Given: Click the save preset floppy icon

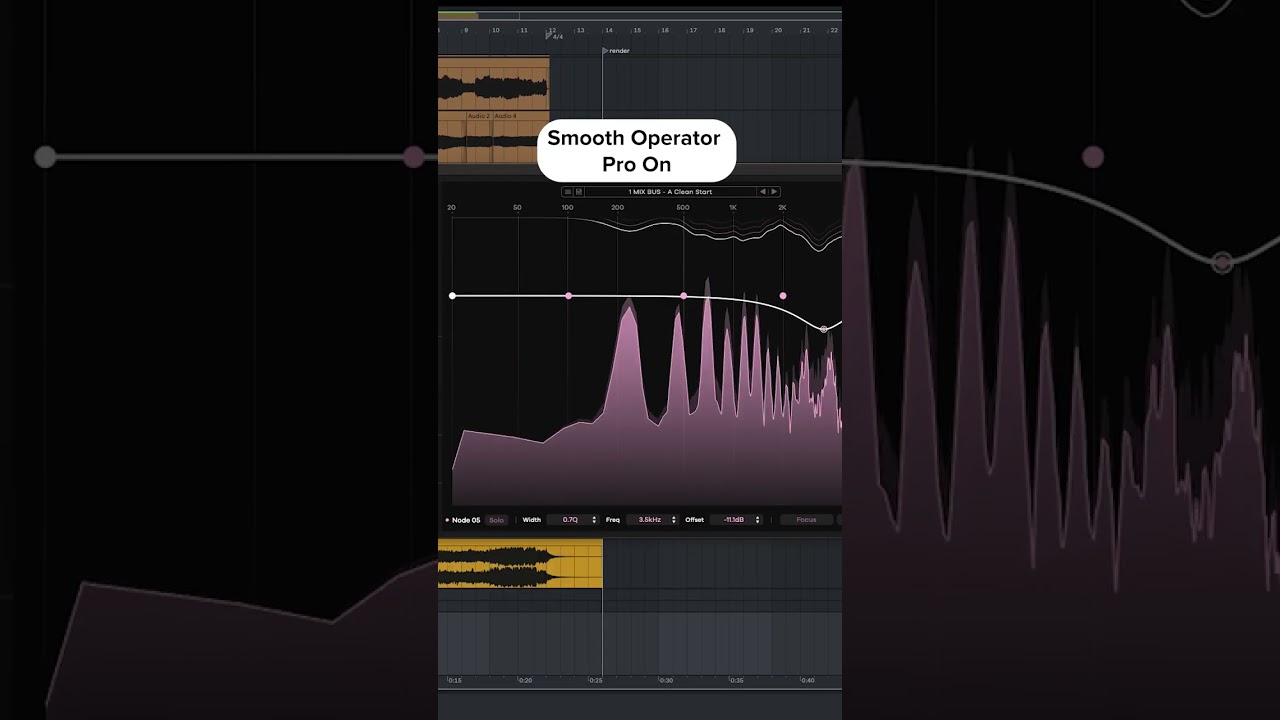Looking at the screenshot, I should pos(578,192).
